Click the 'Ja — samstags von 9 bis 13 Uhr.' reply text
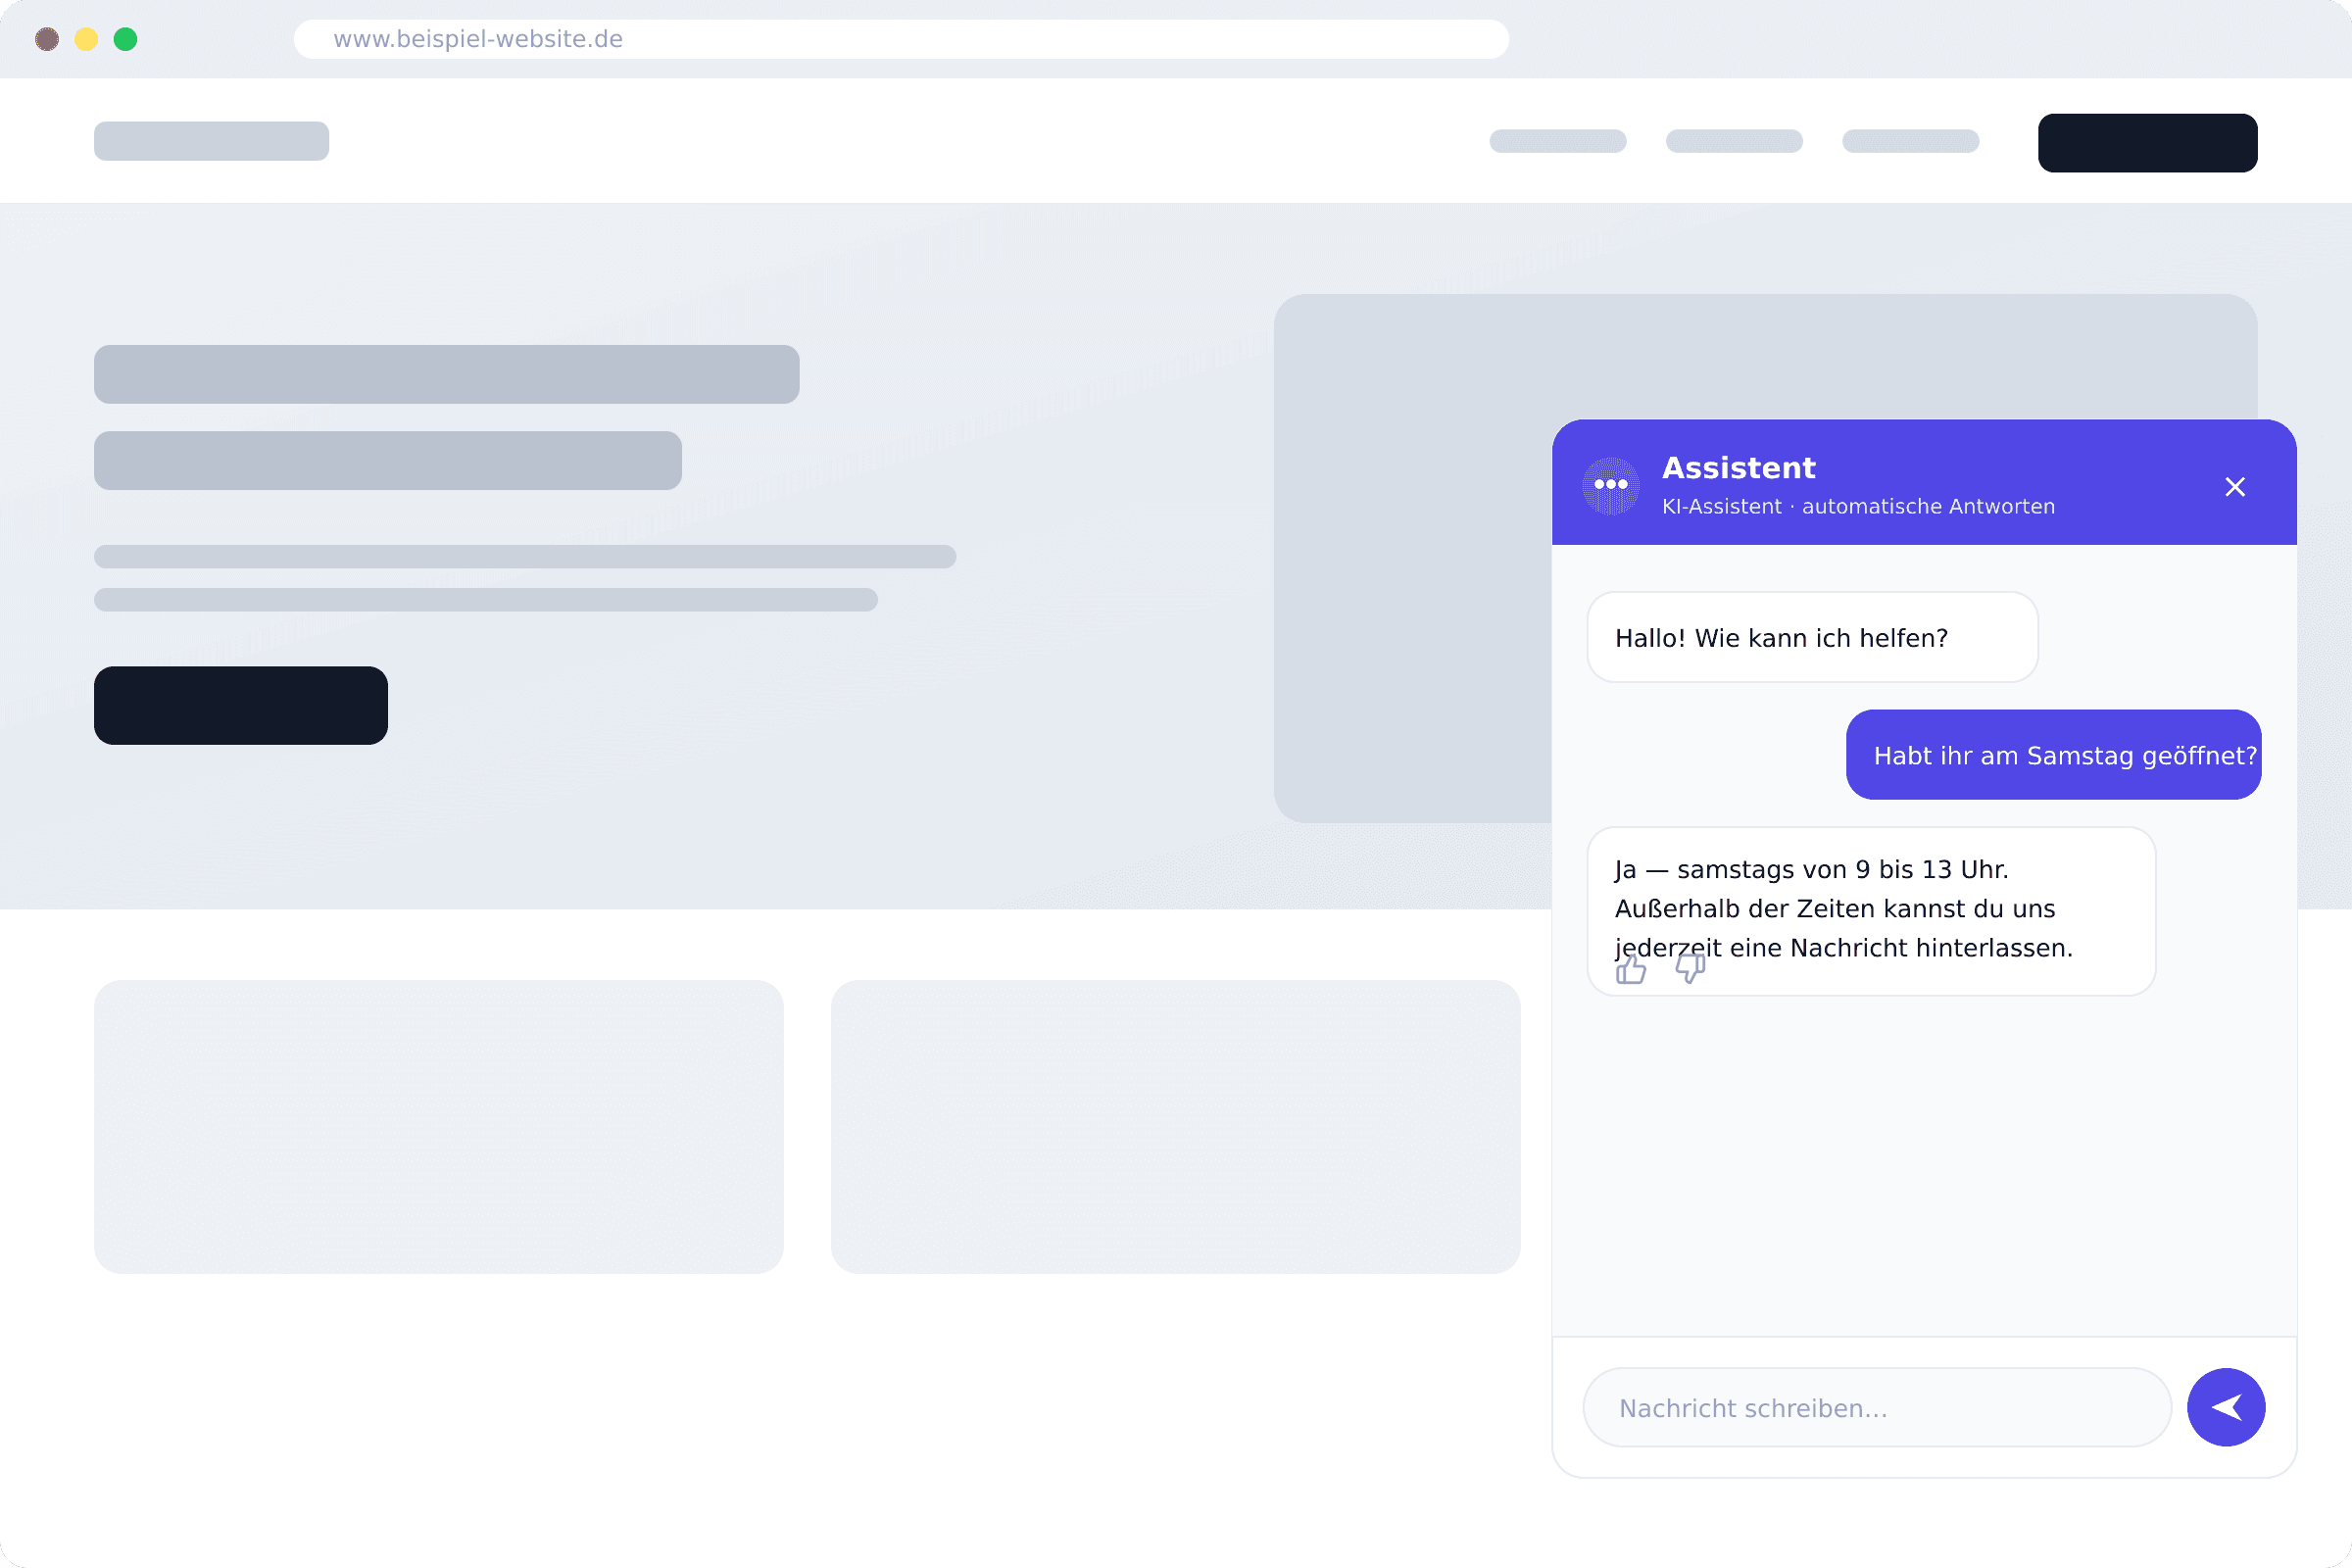 pyautogui.click(x=1811, y=869)
